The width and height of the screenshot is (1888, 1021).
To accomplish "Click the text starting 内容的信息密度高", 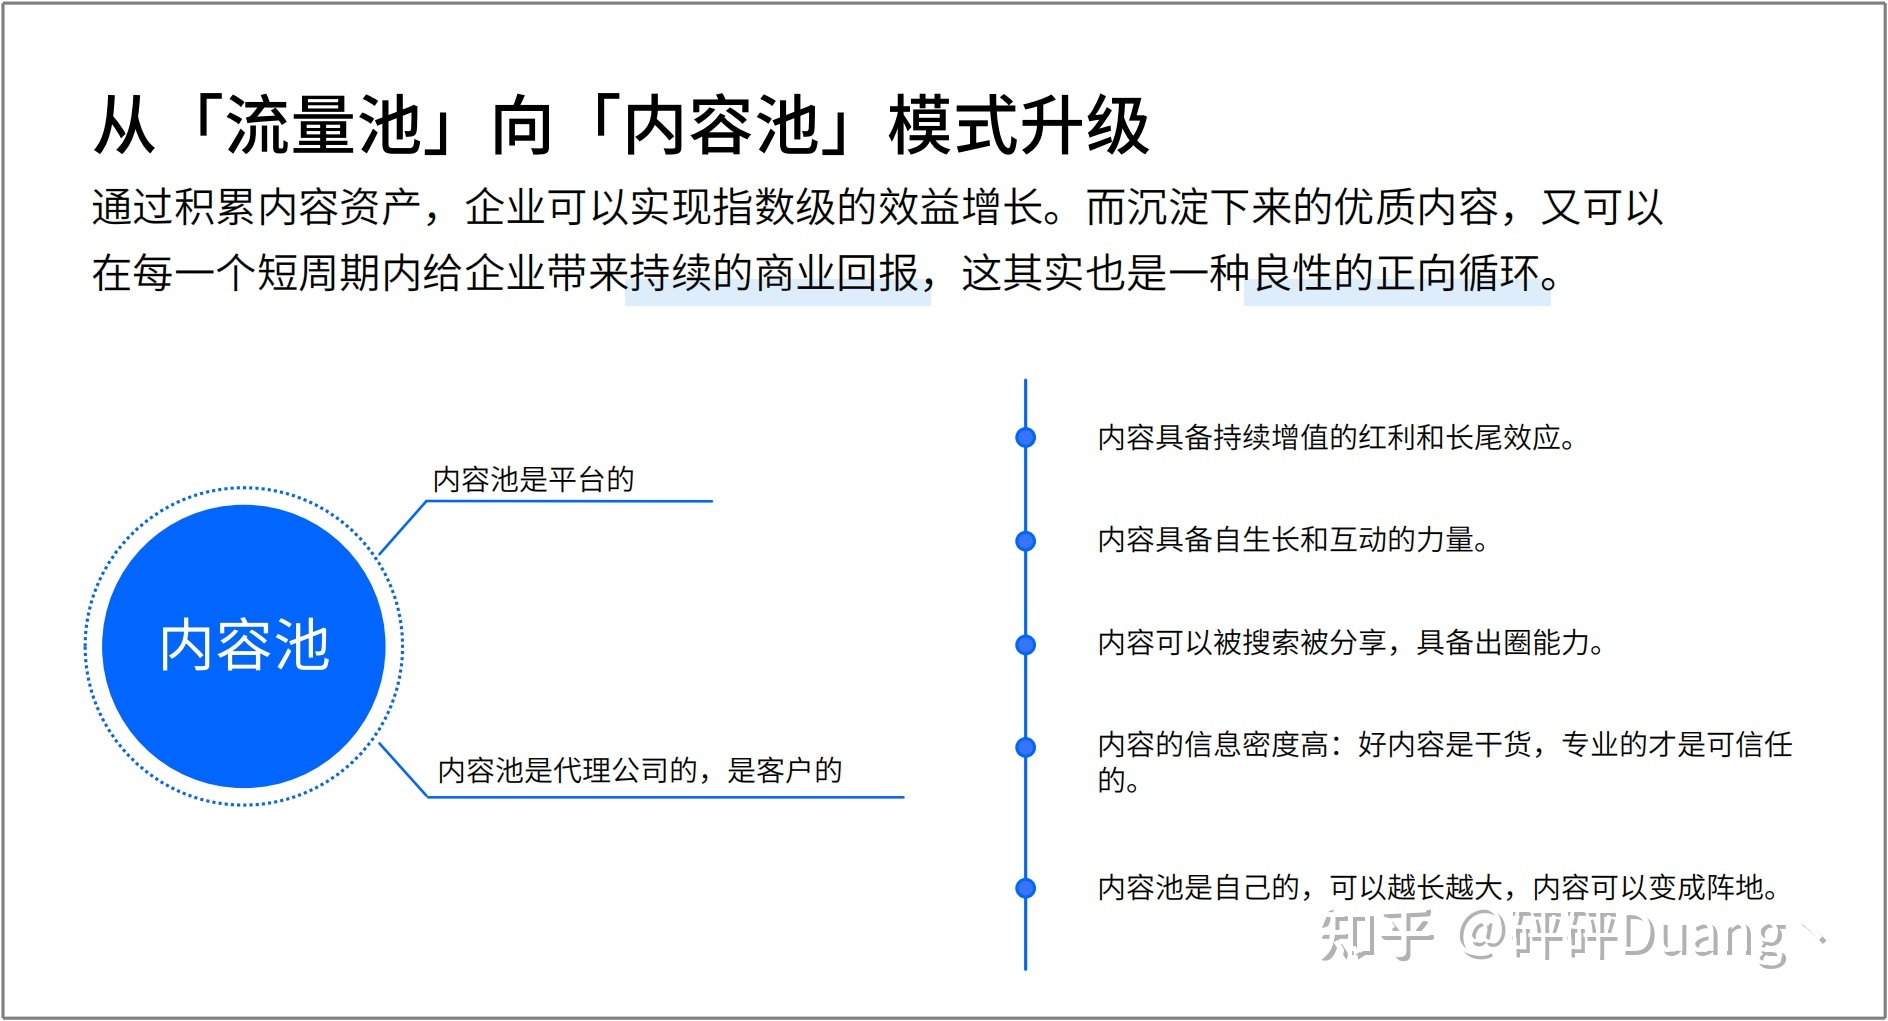I will (1445, 762).
